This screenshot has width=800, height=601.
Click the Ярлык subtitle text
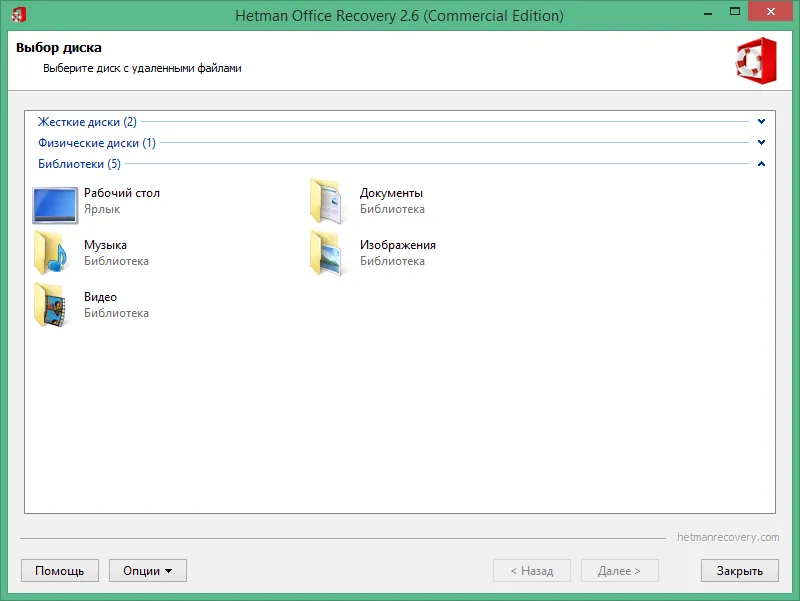click(x=102, y=209)
